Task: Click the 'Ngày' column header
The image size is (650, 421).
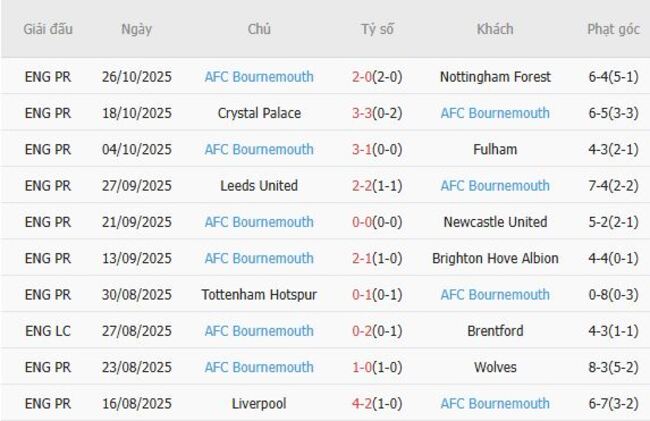Action: (136, 29)
